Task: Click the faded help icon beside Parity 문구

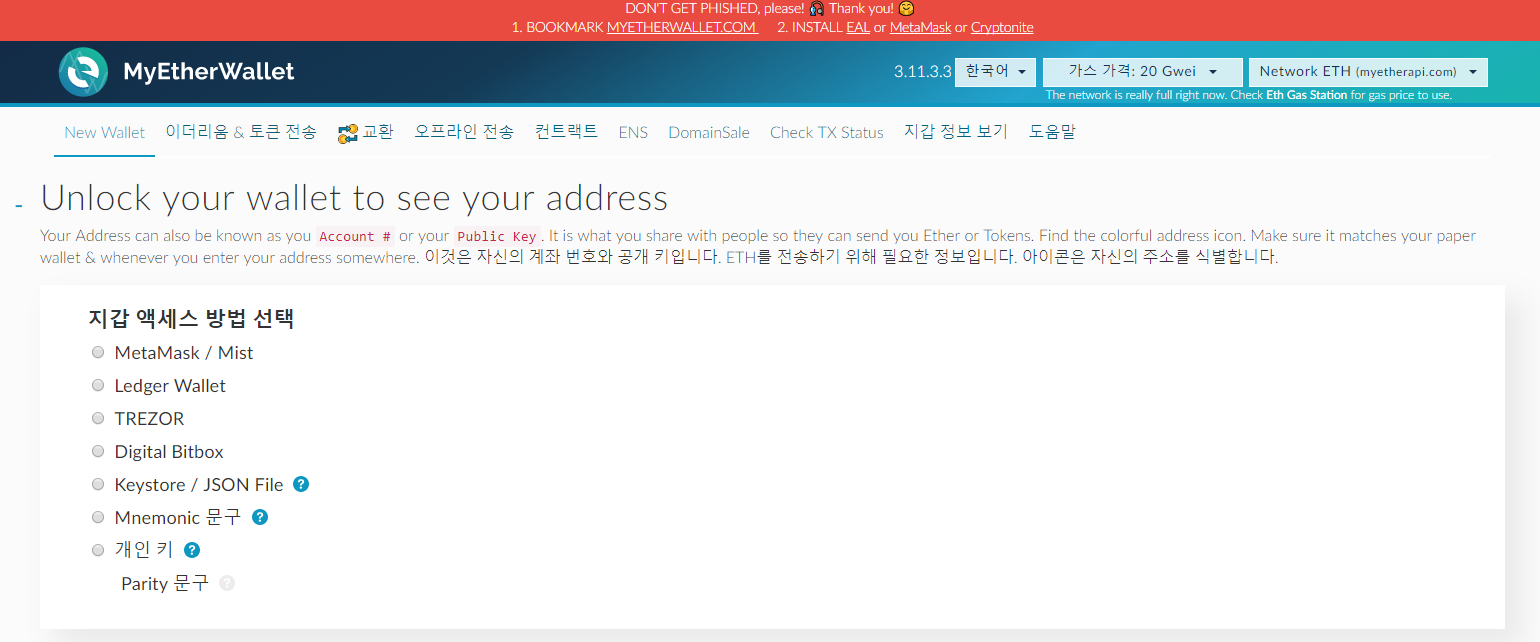Action: click(x=227, y=583)
